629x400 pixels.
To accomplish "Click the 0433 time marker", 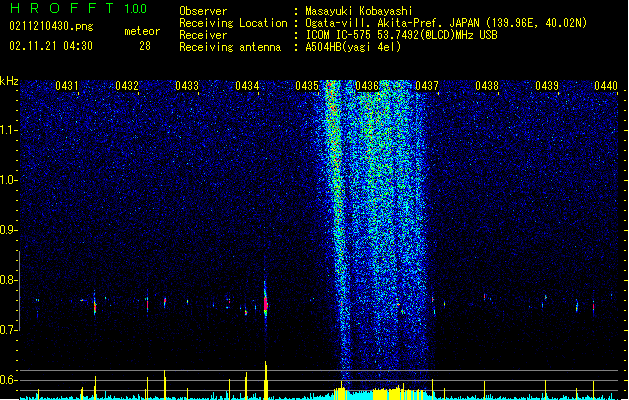I will 187,85.
